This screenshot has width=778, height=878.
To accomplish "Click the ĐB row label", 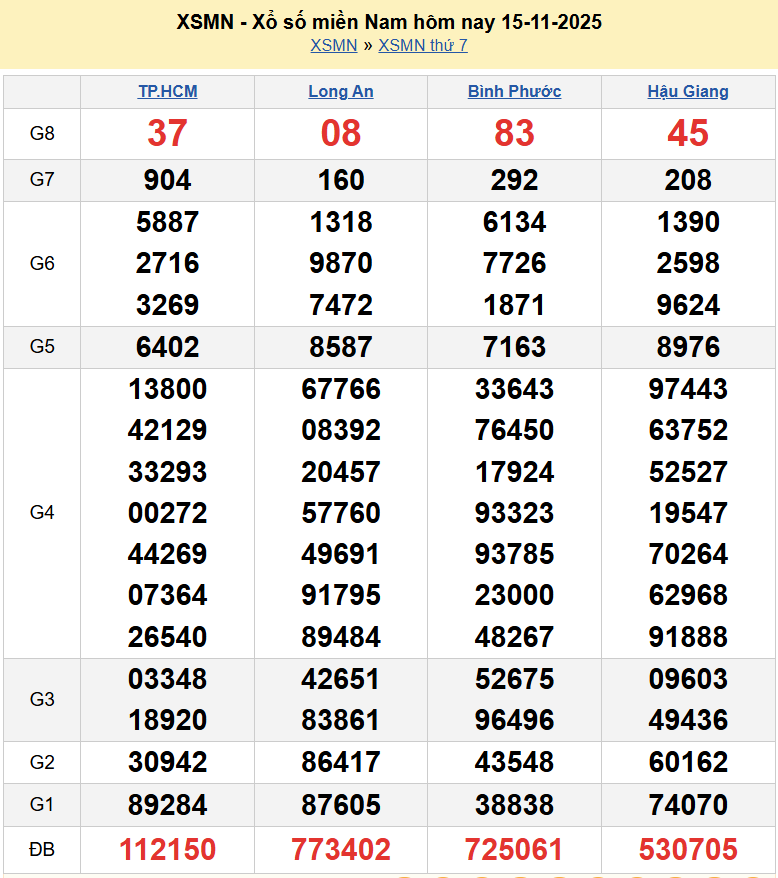I will pyautogui.click(x=42, y=850).
